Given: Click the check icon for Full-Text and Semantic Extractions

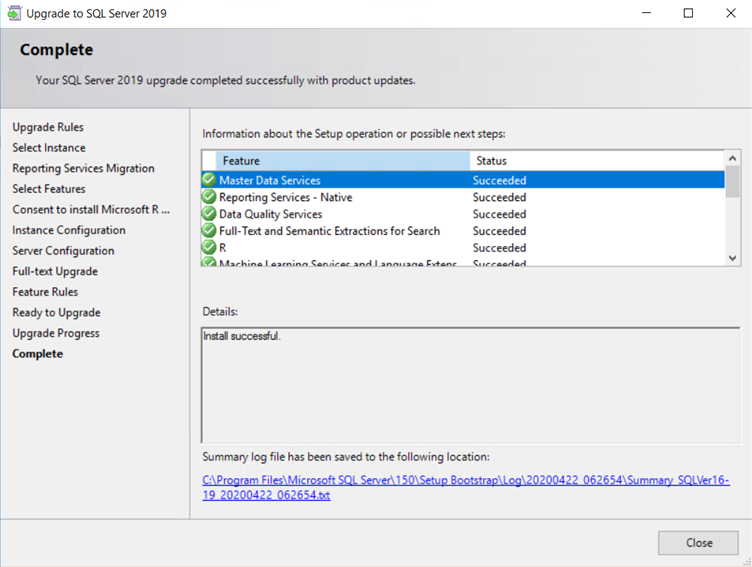Looking at the screenshot, I should click(x=209, y=231).
